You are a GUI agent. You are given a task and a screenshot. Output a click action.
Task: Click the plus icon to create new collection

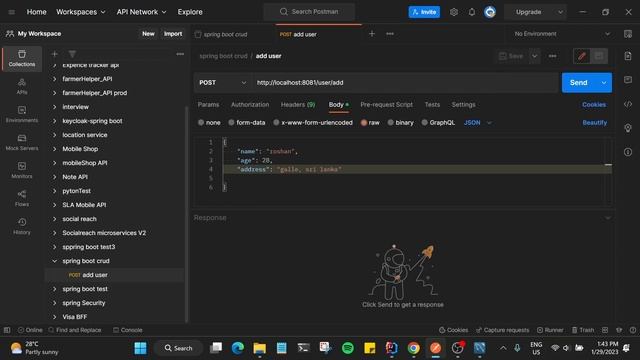coord(54,54)
